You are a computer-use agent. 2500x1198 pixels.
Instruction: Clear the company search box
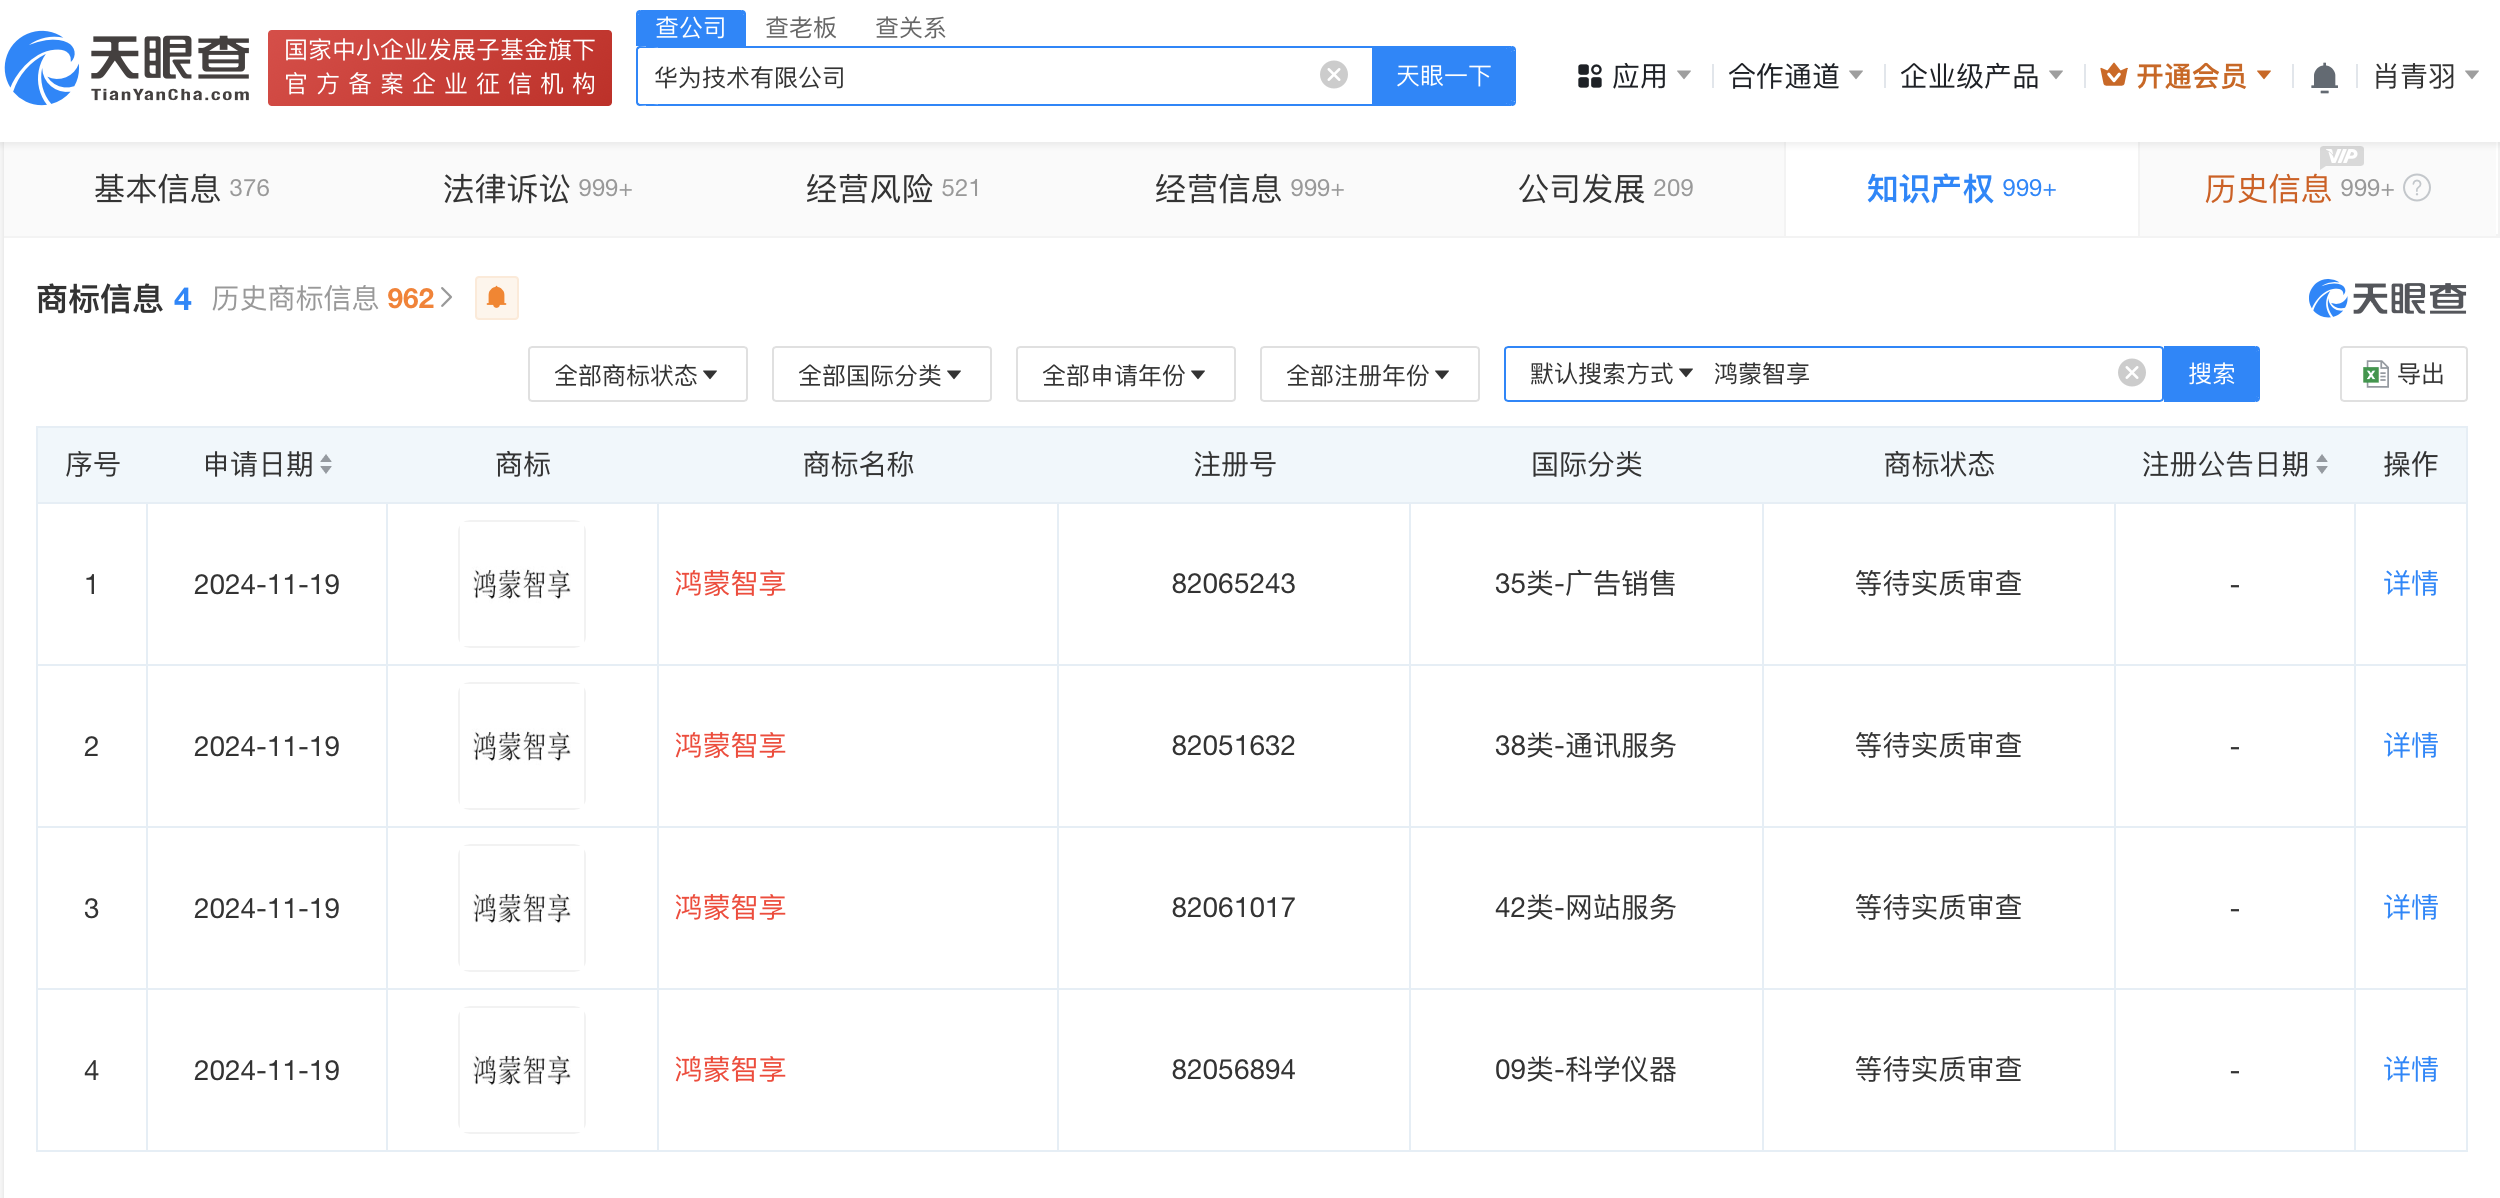point(1333,75)
